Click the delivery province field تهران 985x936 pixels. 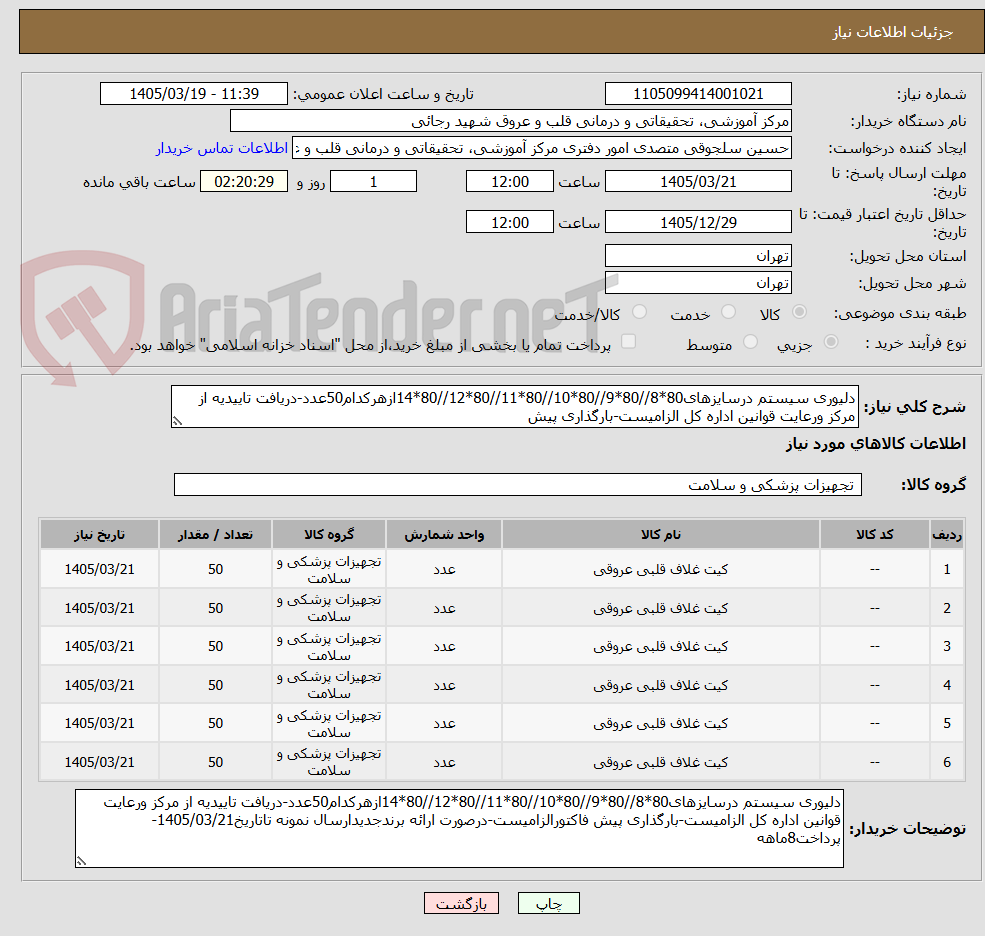tap(698, 256)
